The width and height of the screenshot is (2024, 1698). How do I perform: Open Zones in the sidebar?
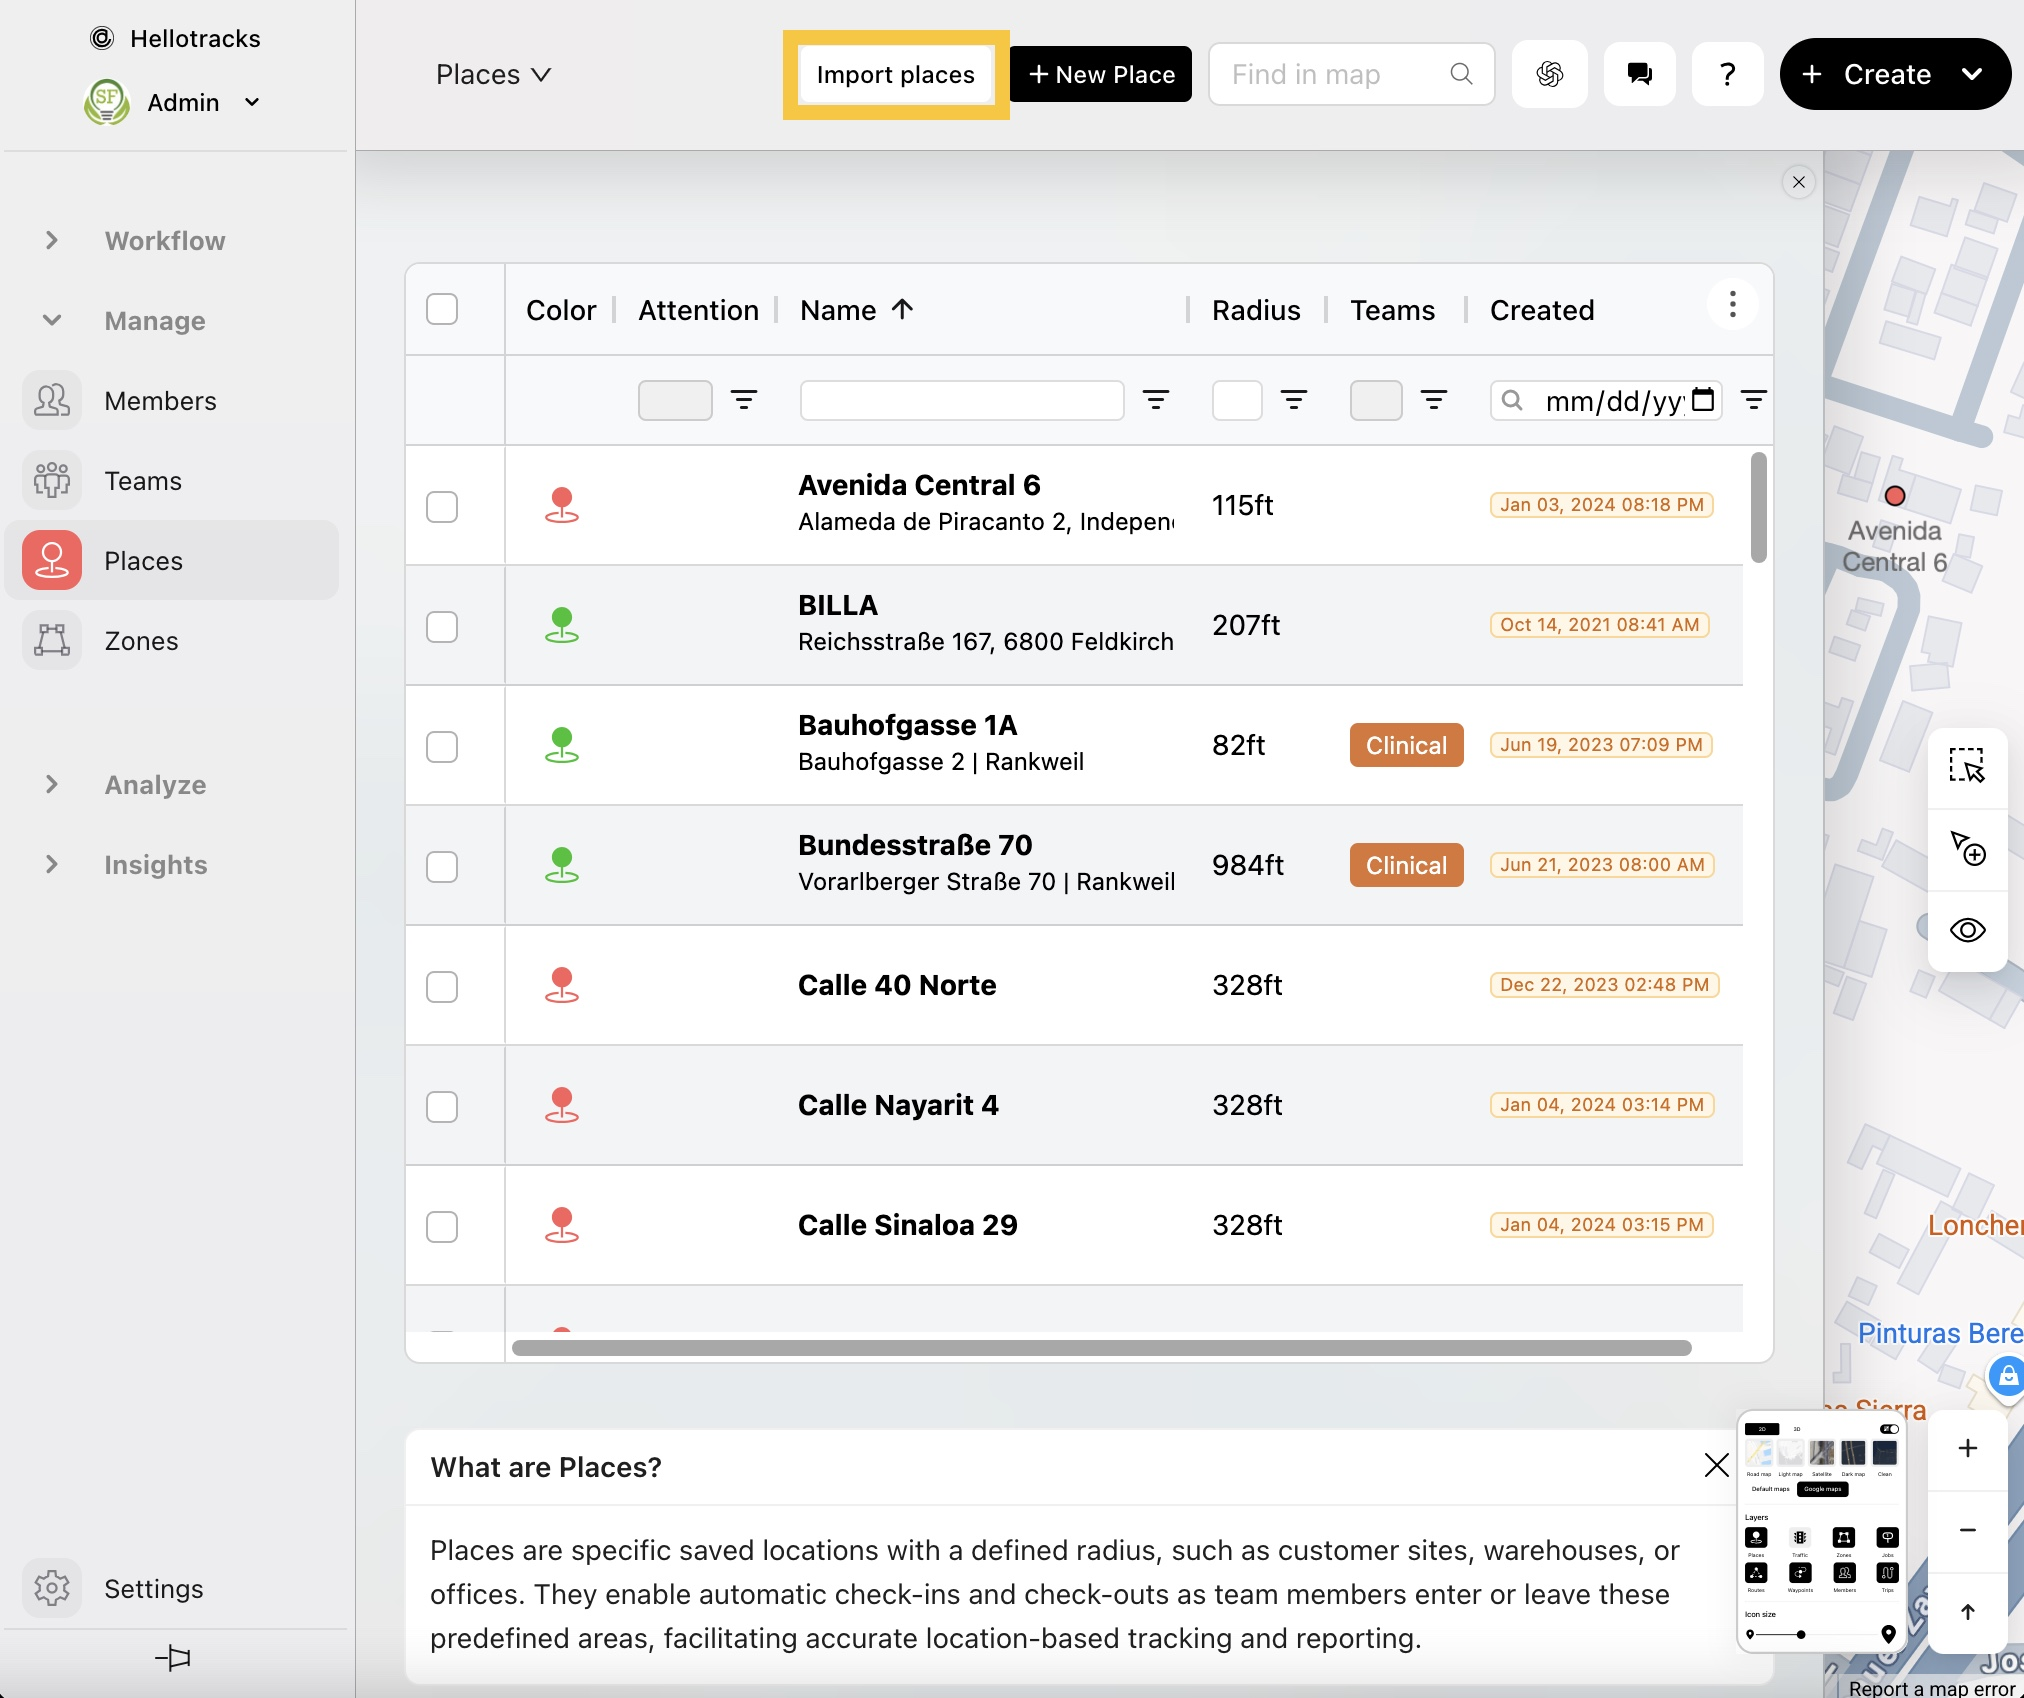pos(141,640)
